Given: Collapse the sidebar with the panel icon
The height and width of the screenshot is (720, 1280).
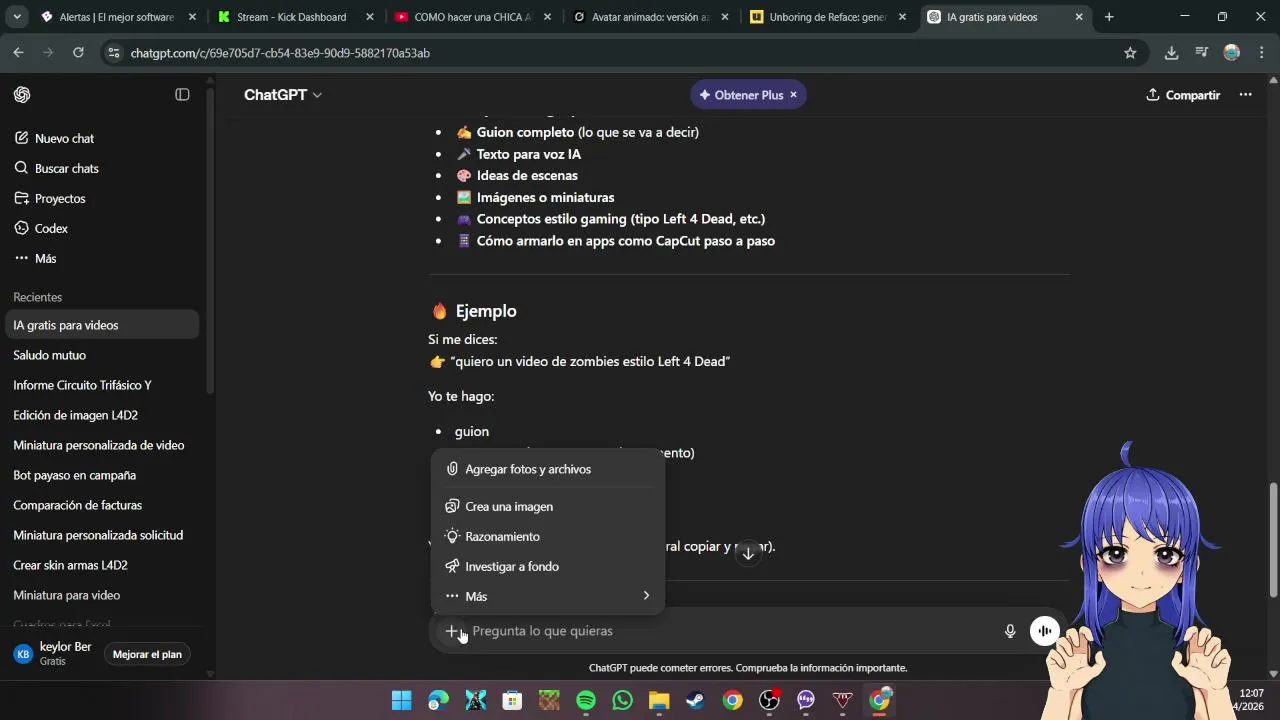Looking at the screenshot, I should tap(182, 95).
